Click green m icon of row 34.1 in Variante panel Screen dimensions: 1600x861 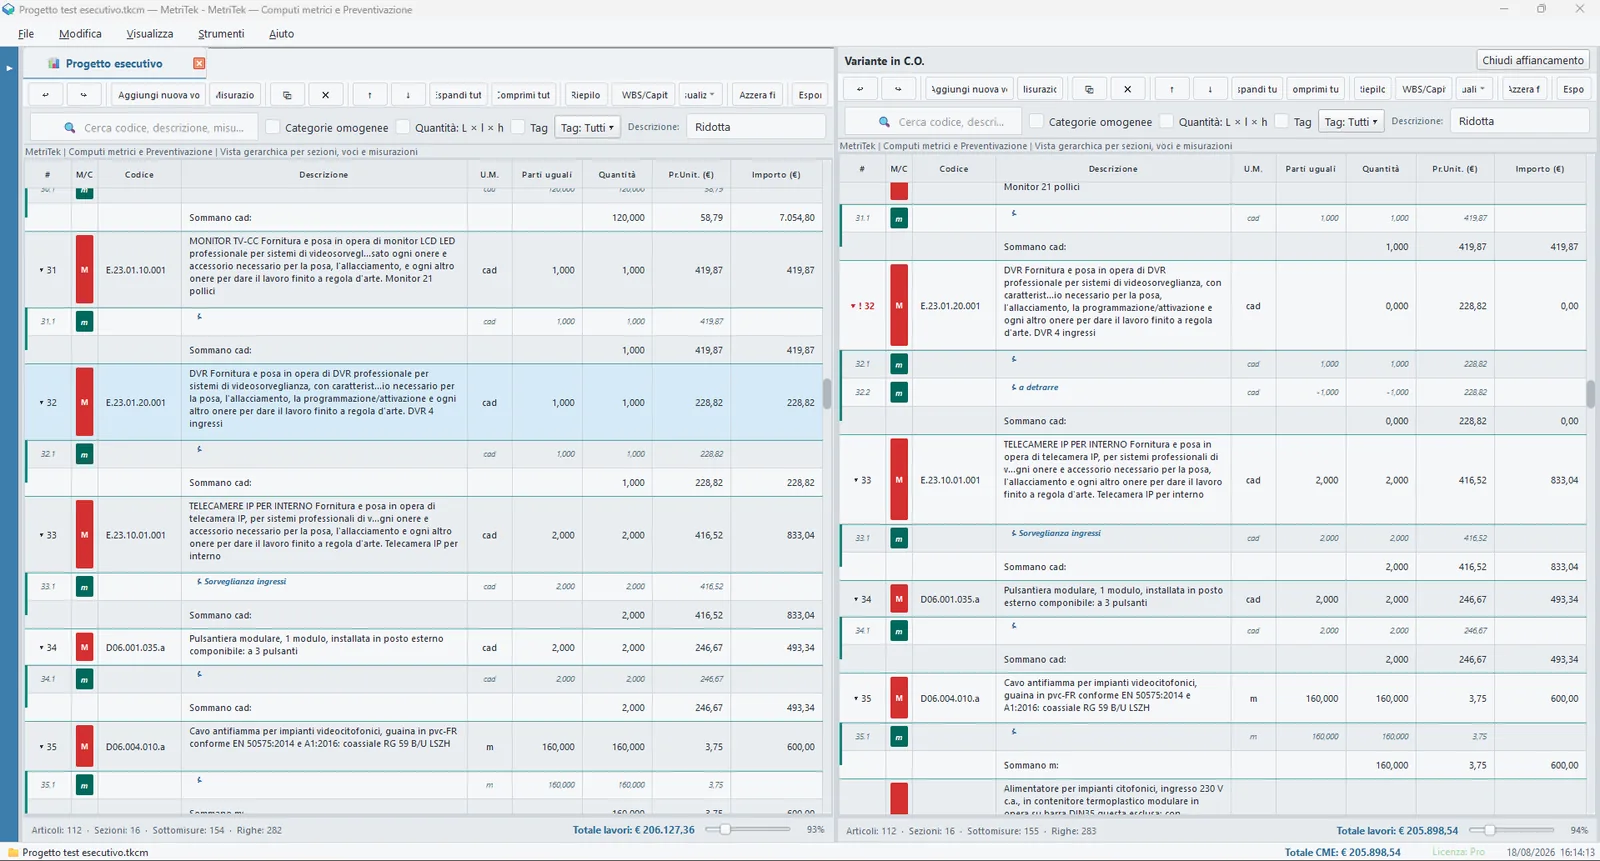899,631
